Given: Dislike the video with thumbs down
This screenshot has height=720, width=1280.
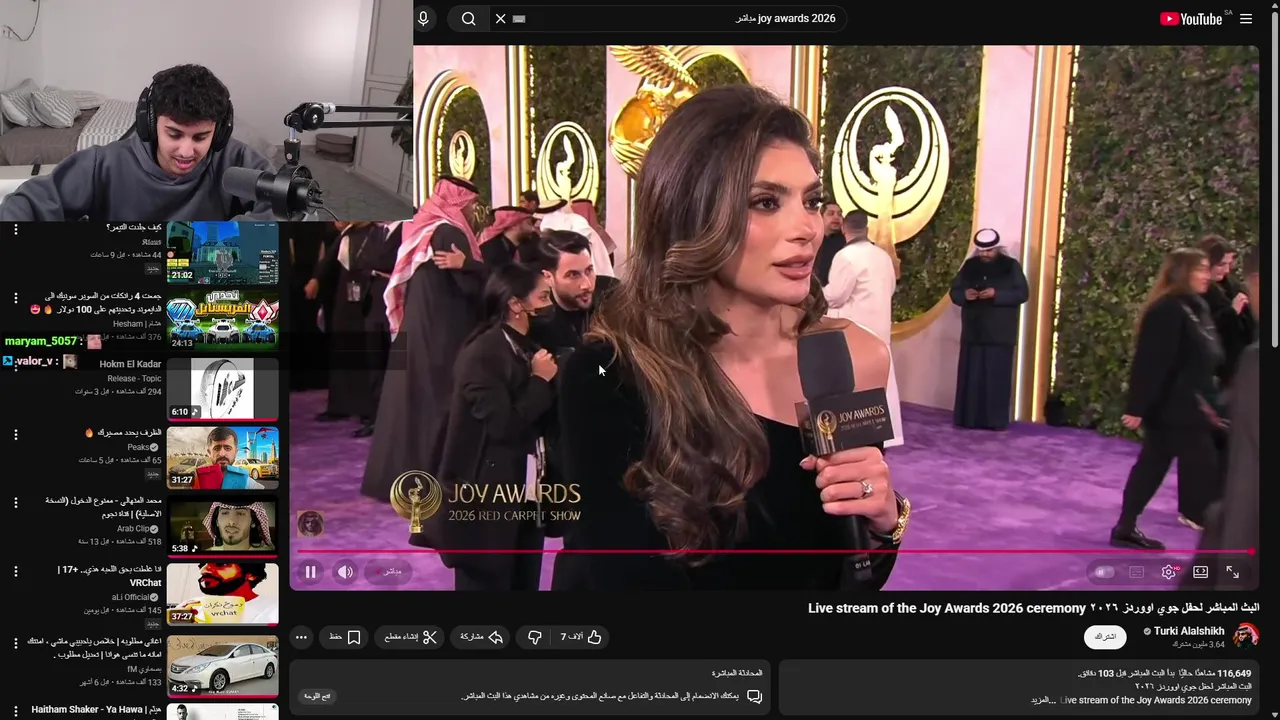Looking at the screenshot, I should pos(535,637).
